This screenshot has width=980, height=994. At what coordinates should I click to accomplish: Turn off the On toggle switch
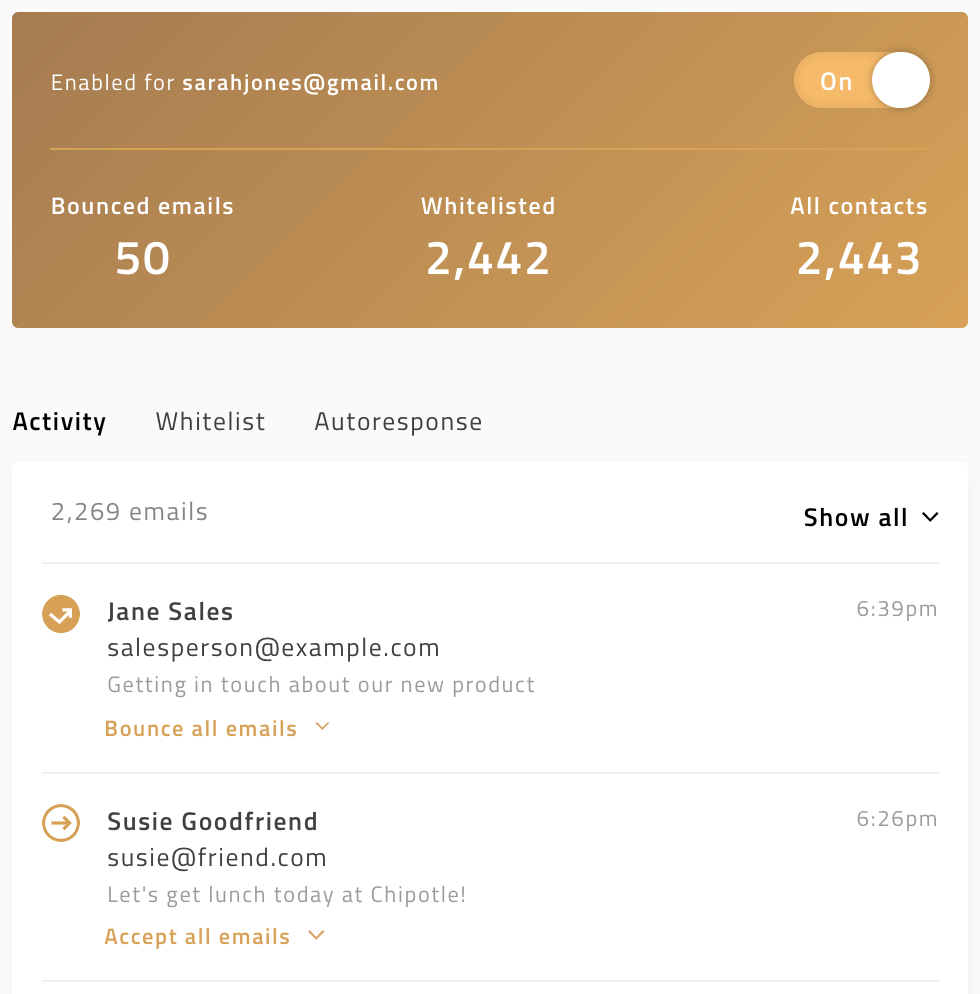[x=862, y=81]
